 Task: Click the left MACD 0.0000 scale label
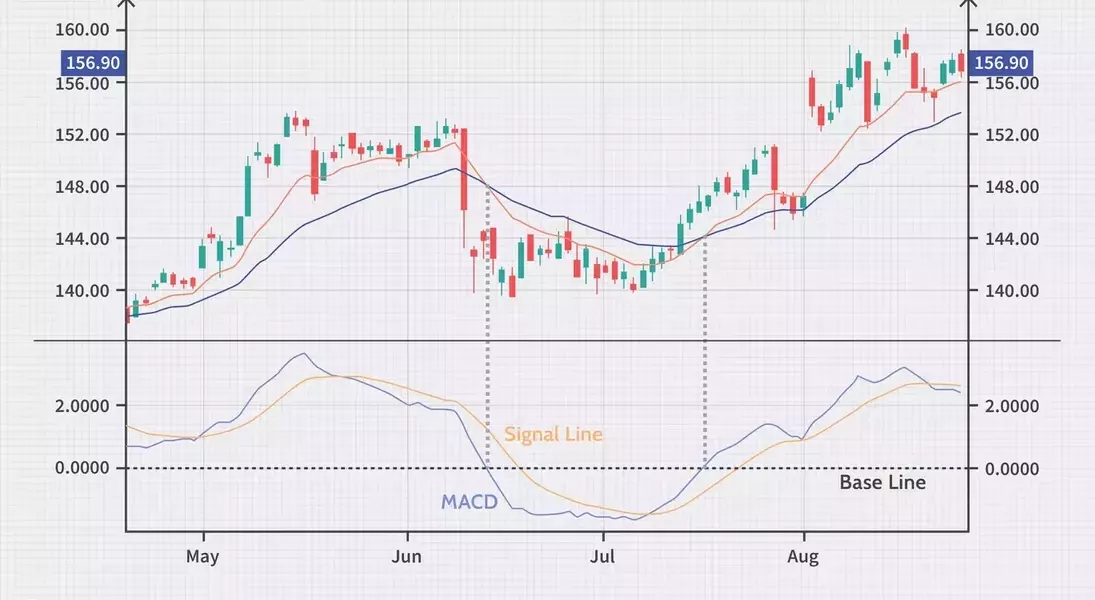pyautogui.click(x=82, y=468)
